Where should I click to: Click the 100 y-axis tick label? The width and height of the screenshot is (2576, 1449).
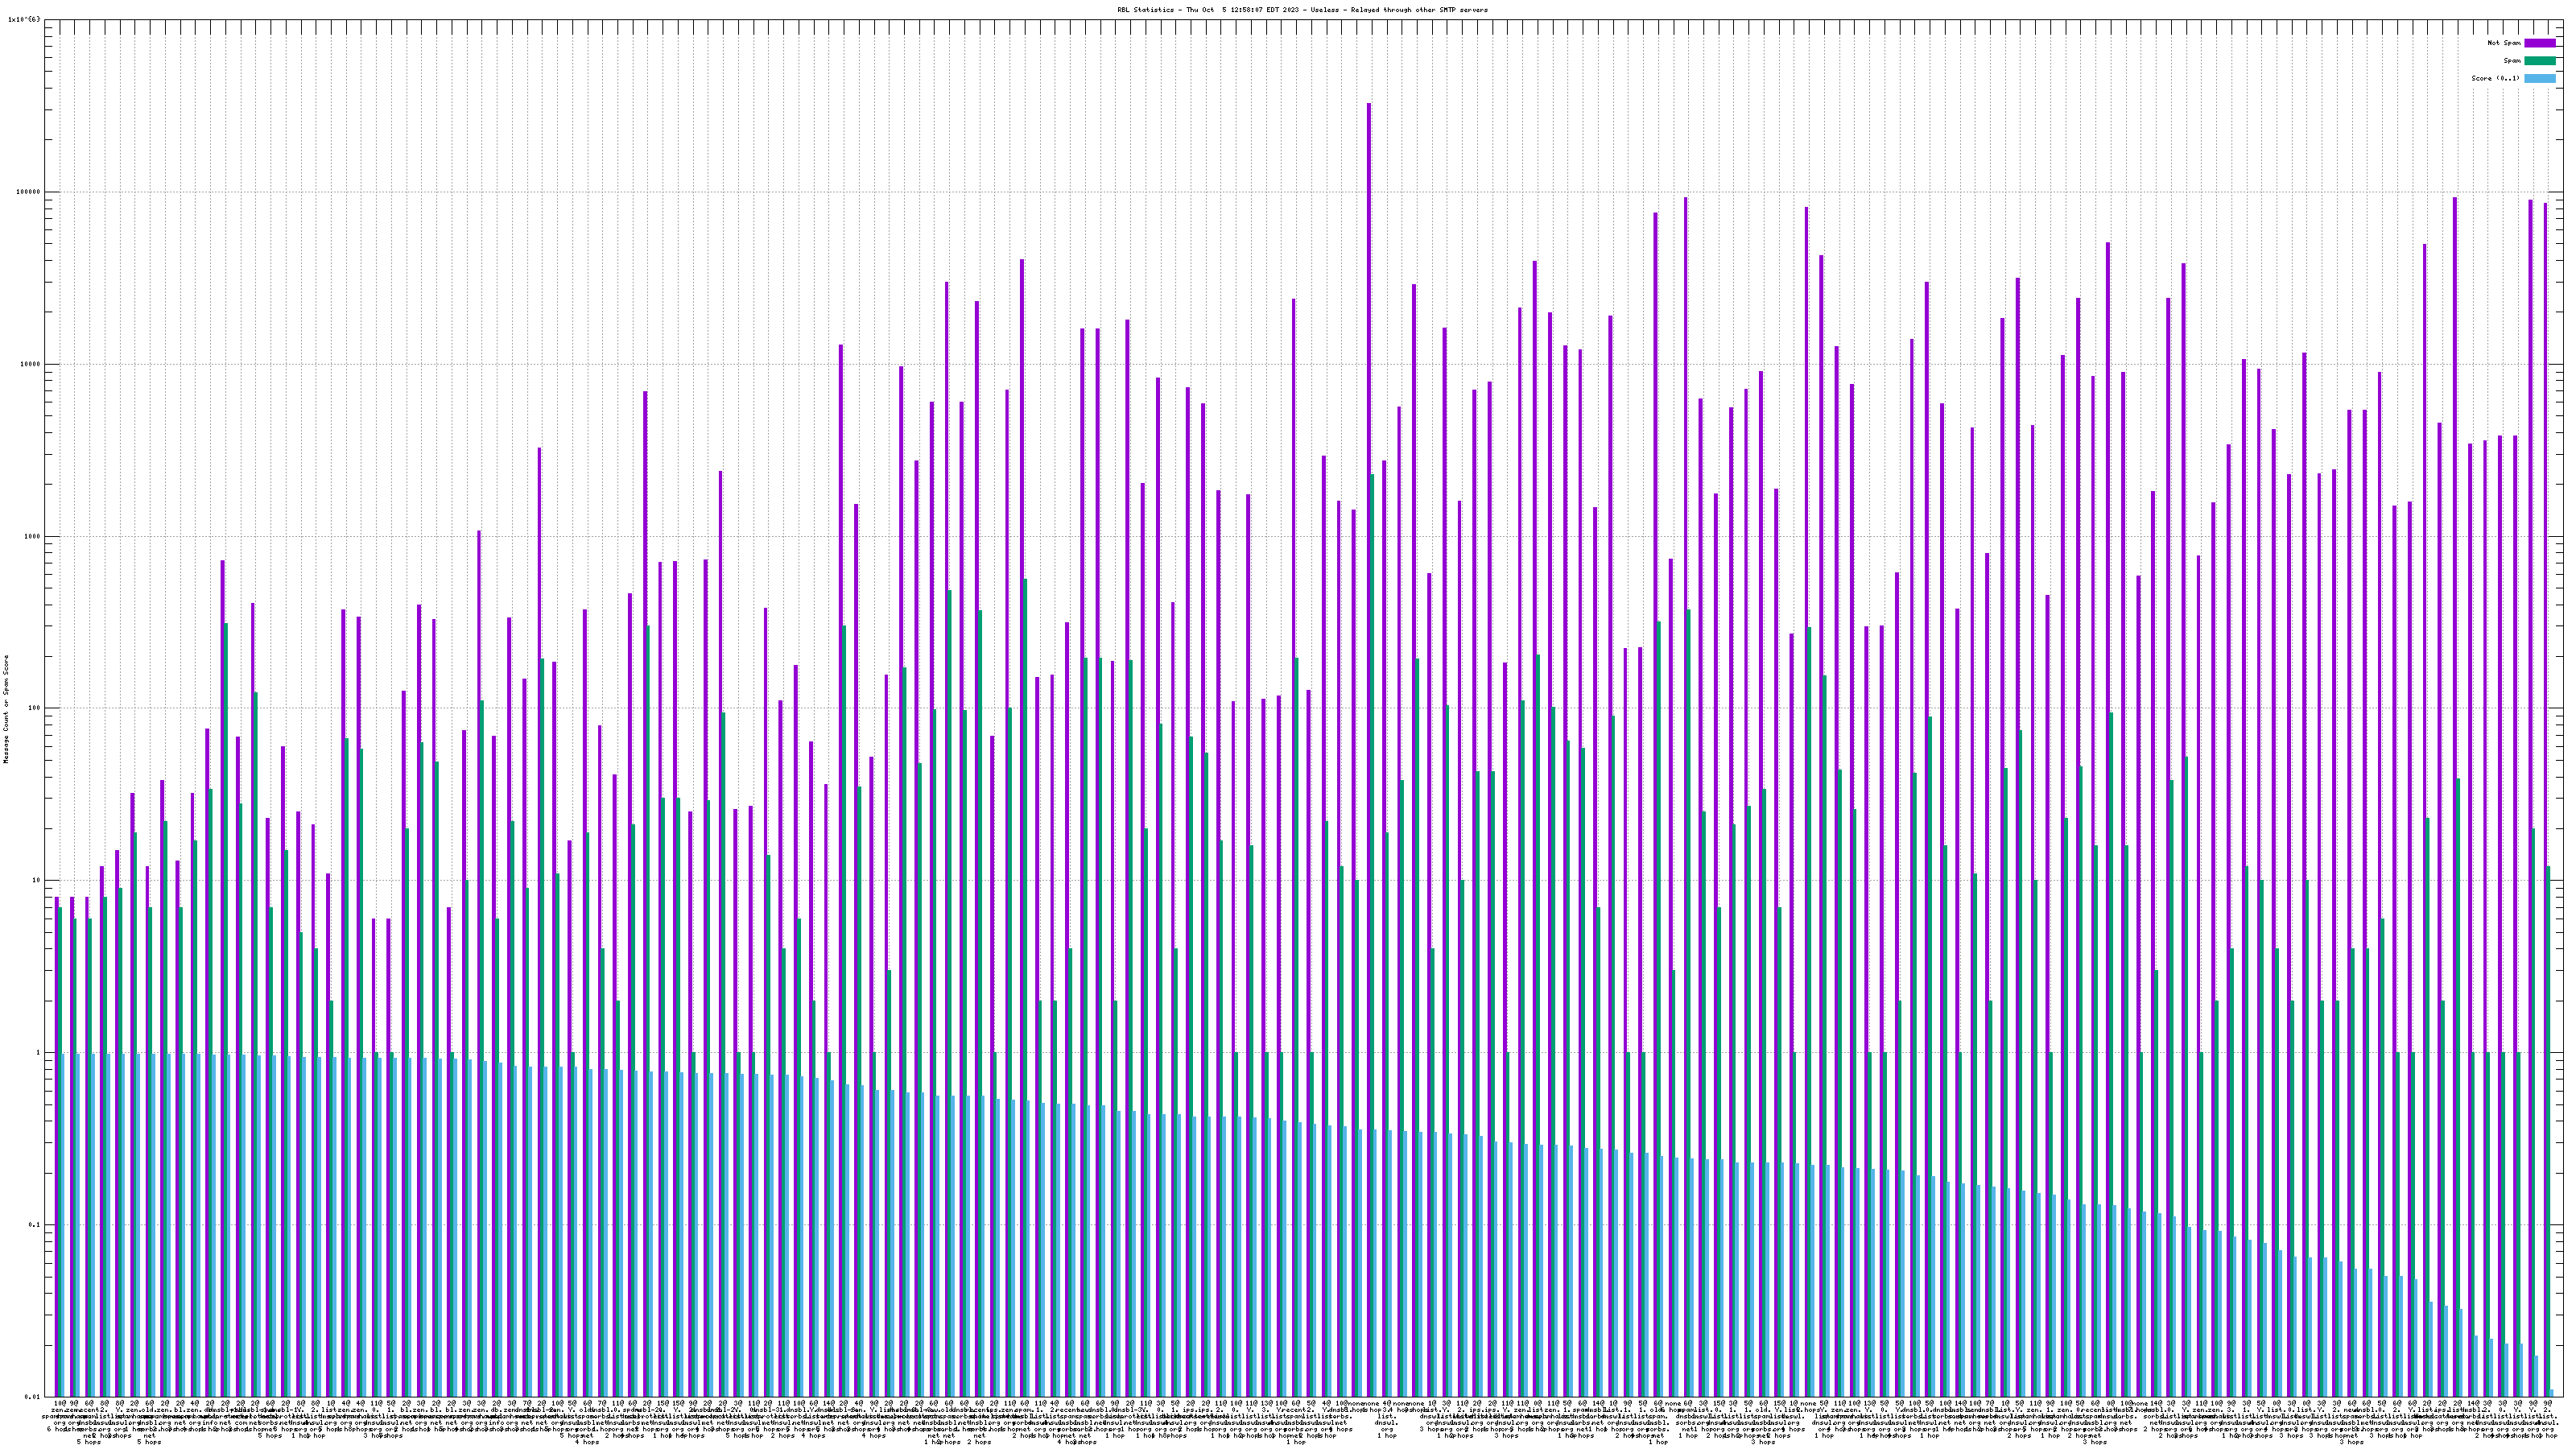(32, 708)
